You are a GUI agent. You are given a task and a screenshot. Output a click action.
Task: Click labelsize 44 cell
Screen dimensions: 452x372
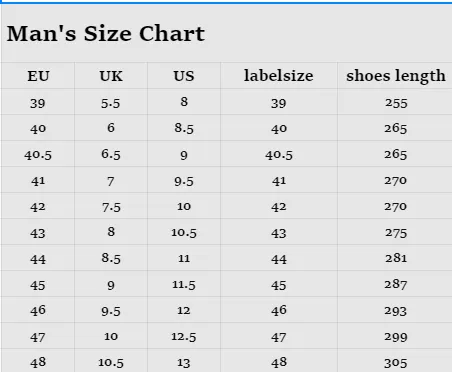[x=279, y=258]
